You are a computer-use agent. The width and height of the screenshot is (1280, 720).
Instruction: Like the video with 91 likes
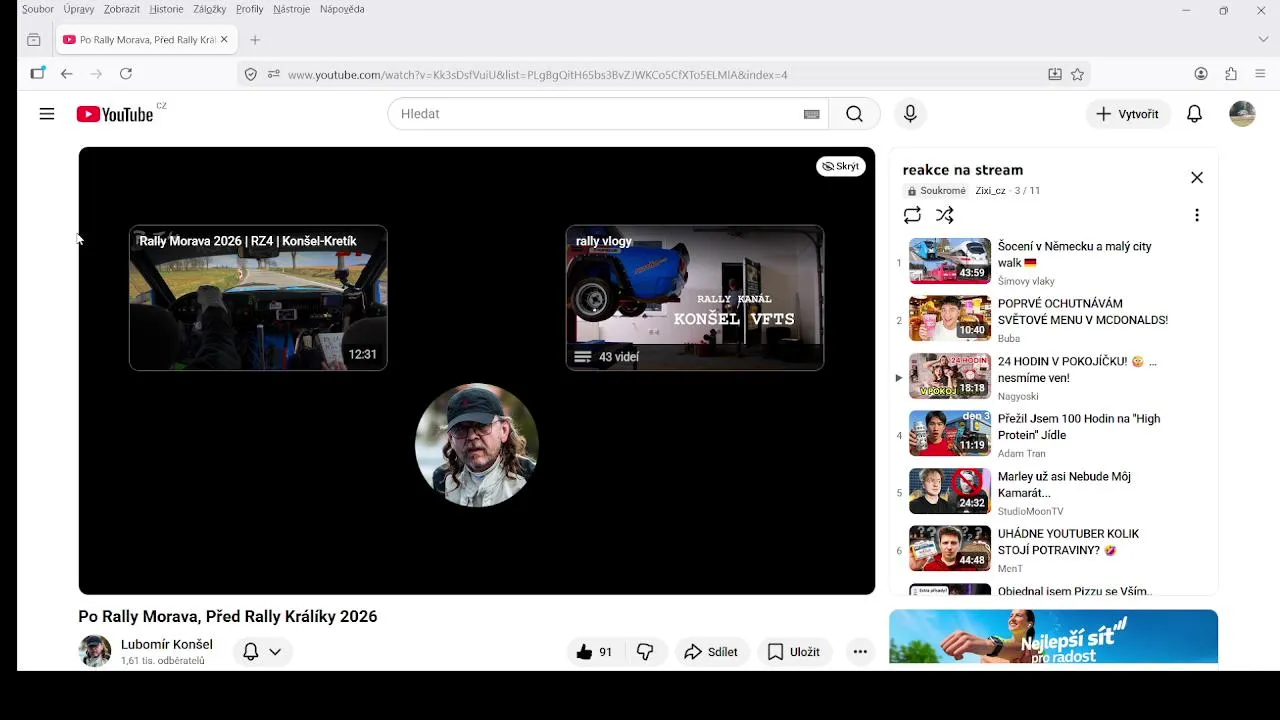coord(595,652)
